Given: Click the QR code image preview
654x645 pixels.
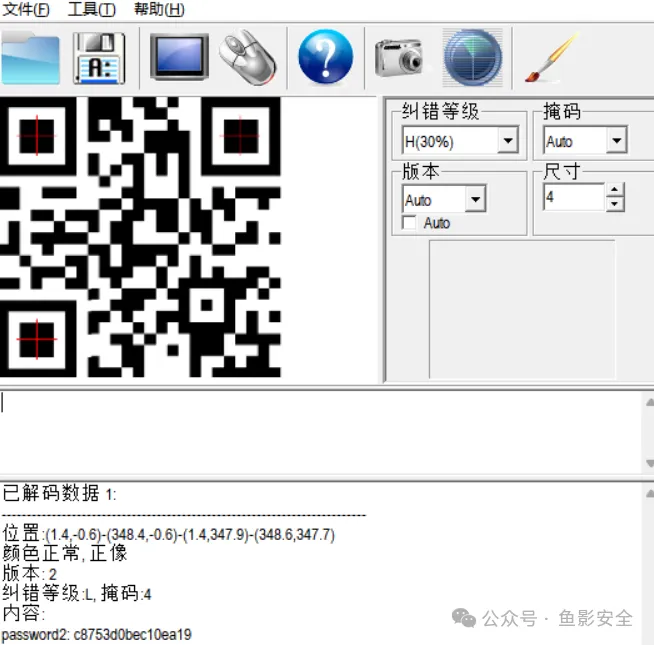Looking at the screenshot, I should coord(140,237).
